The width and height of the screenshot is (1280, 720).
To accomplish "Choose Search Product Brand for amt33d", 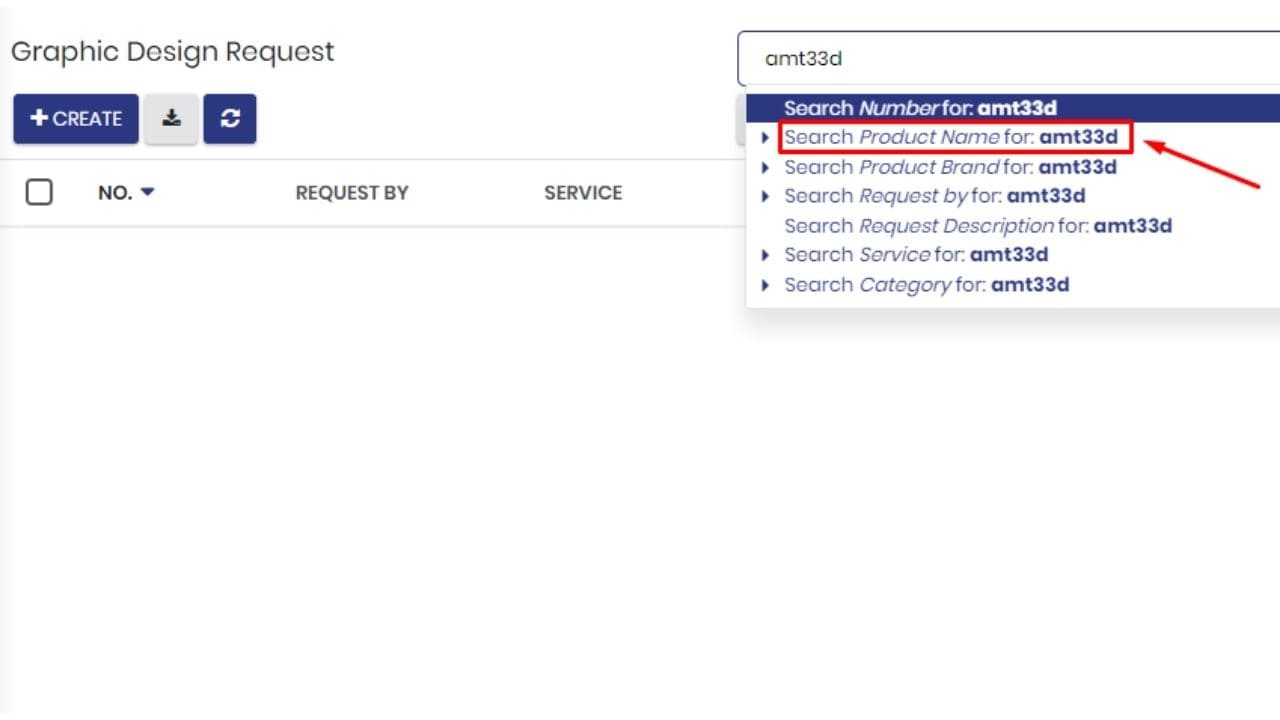I will click(x=950, y=167).
